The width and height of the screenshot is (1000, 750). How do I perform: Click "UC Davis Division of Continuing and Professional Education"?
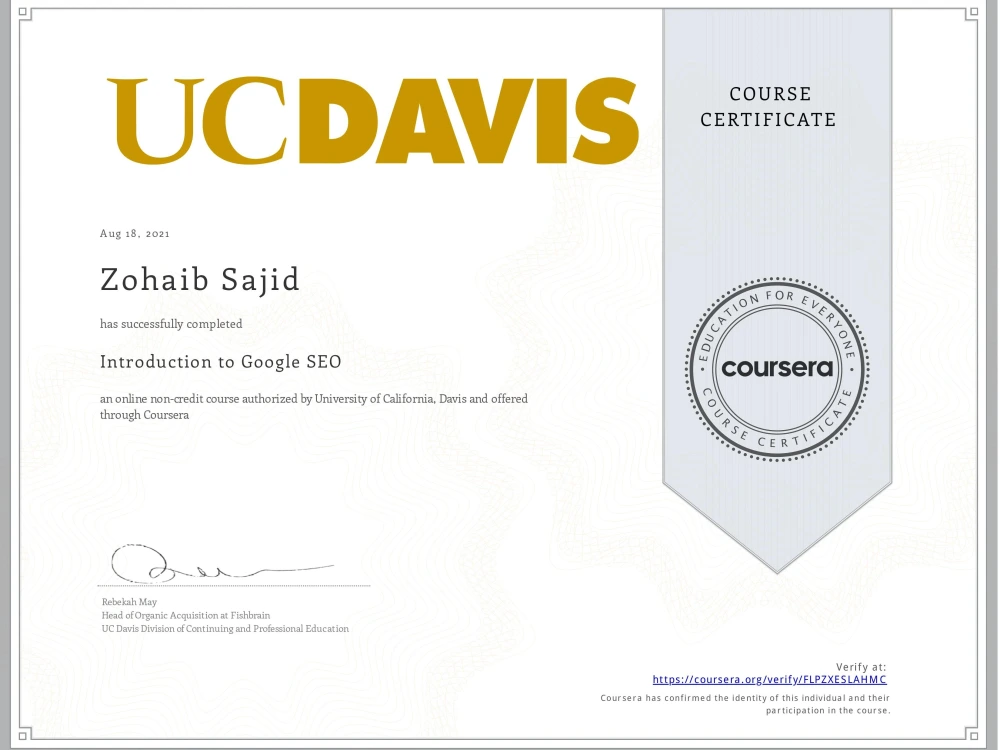(225, 629)
